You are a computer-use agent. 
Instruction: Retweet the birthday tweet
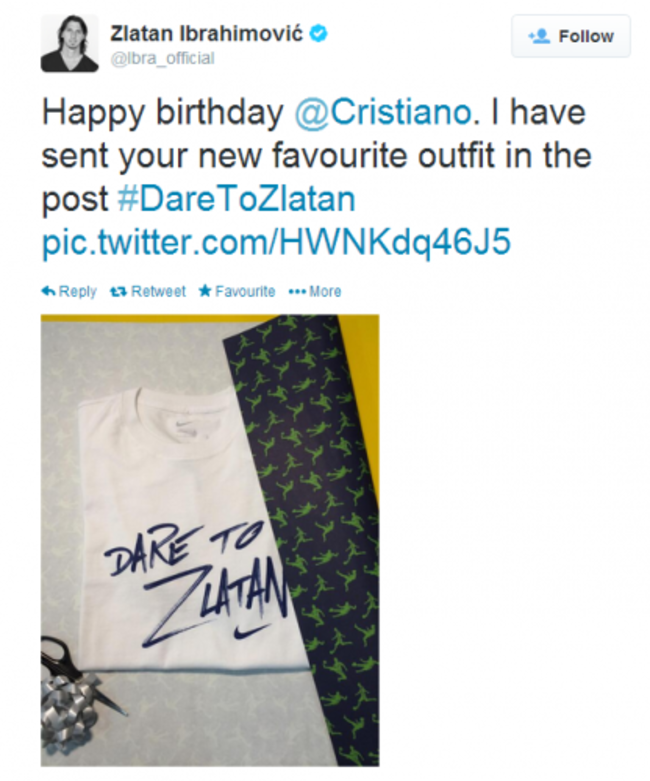(x=148, y=291)
